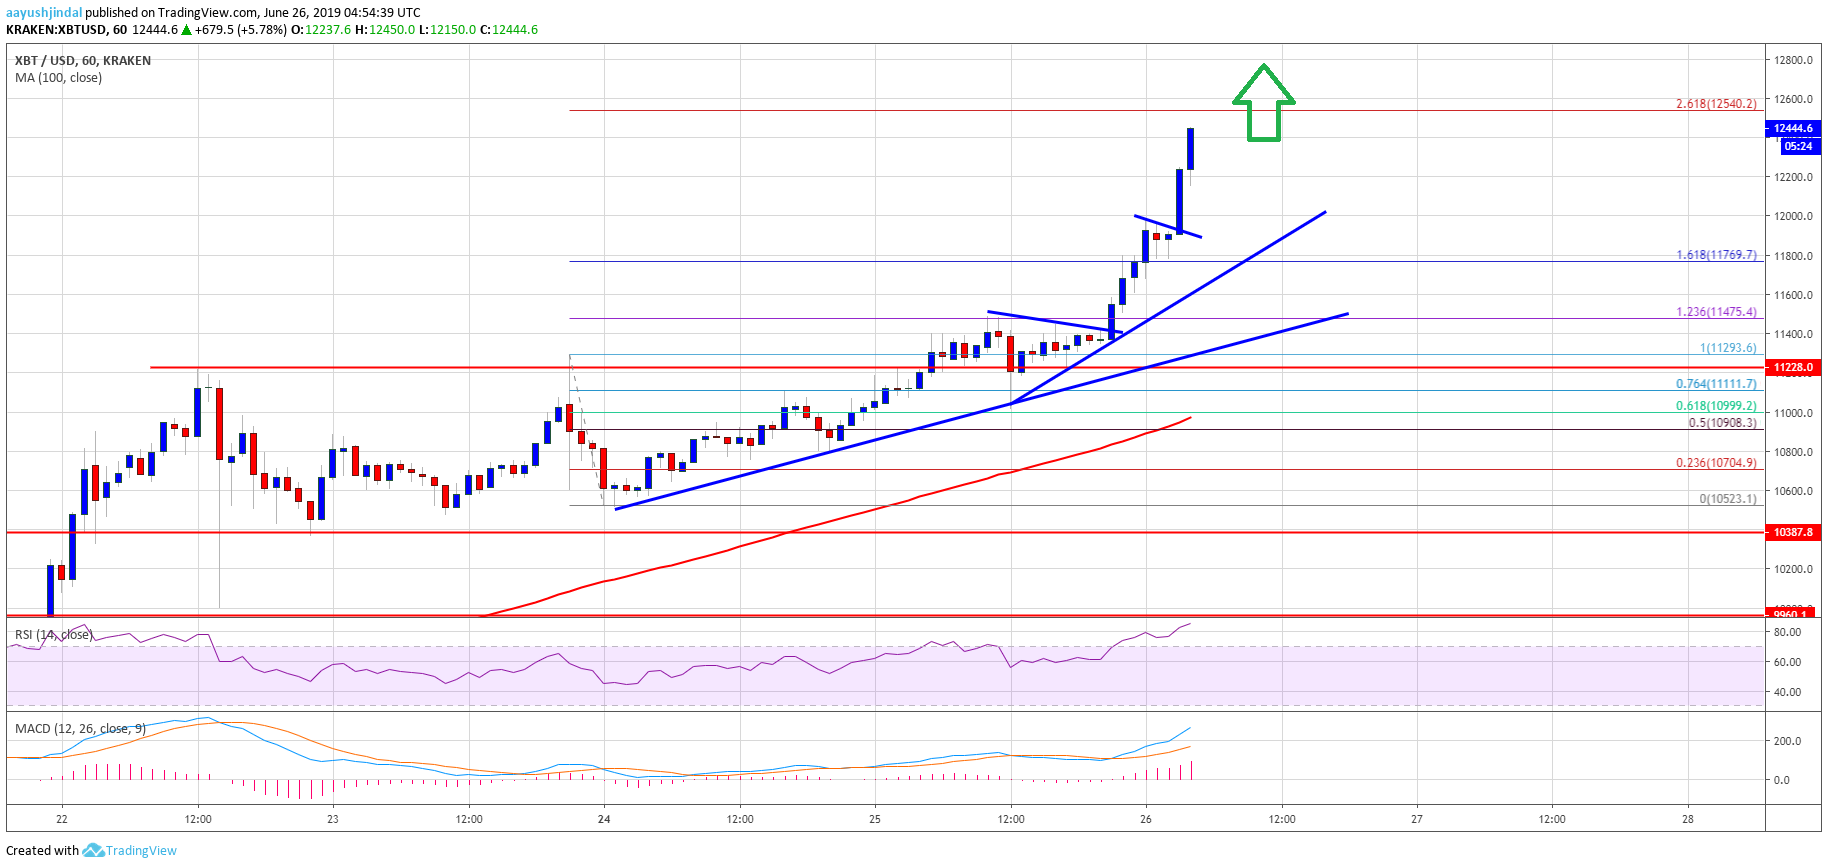Click the 05:24 candle countdown badge
1828x868 pixels.
[1798, 146]
